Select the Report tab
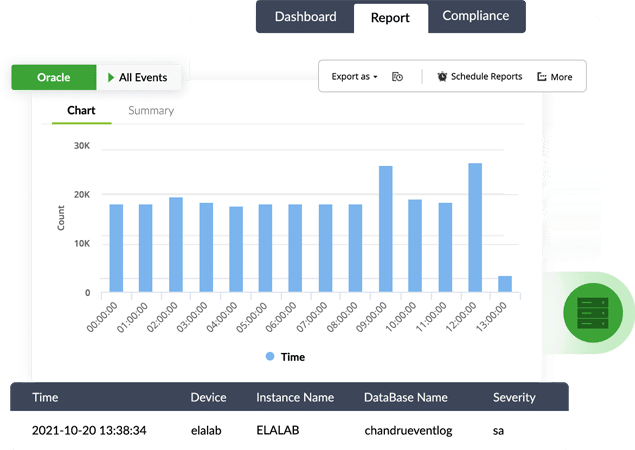 click(390, 18)
